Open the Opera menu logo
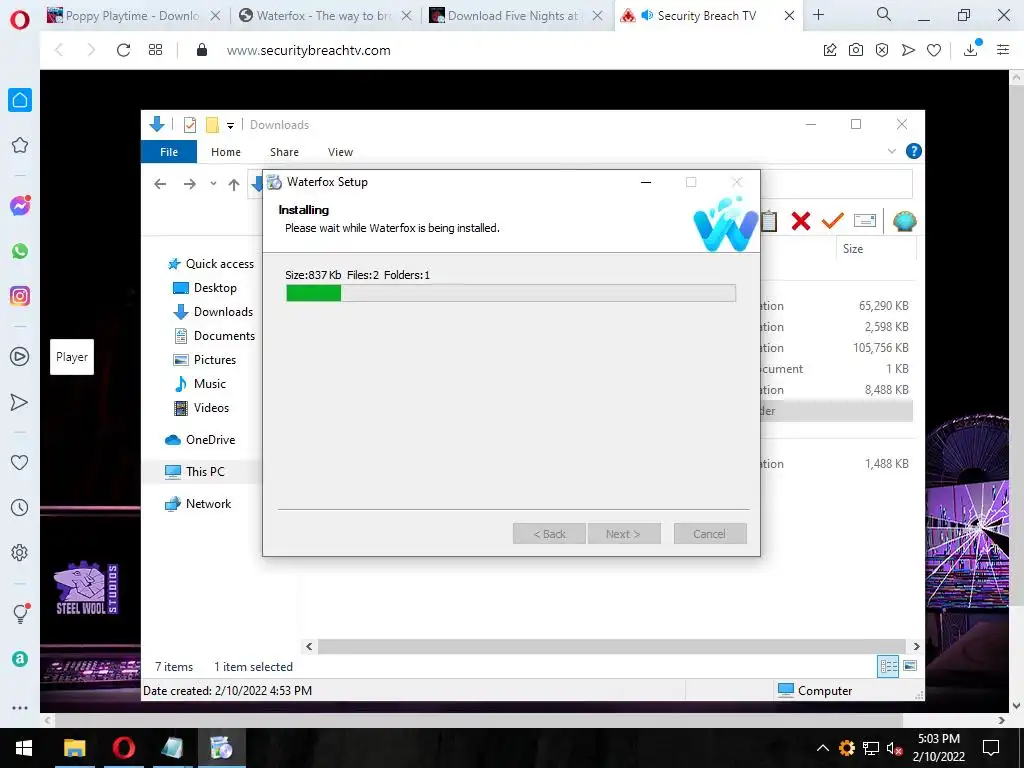Viewport: 1024px width, 768px height. click(x=20, y=20)
